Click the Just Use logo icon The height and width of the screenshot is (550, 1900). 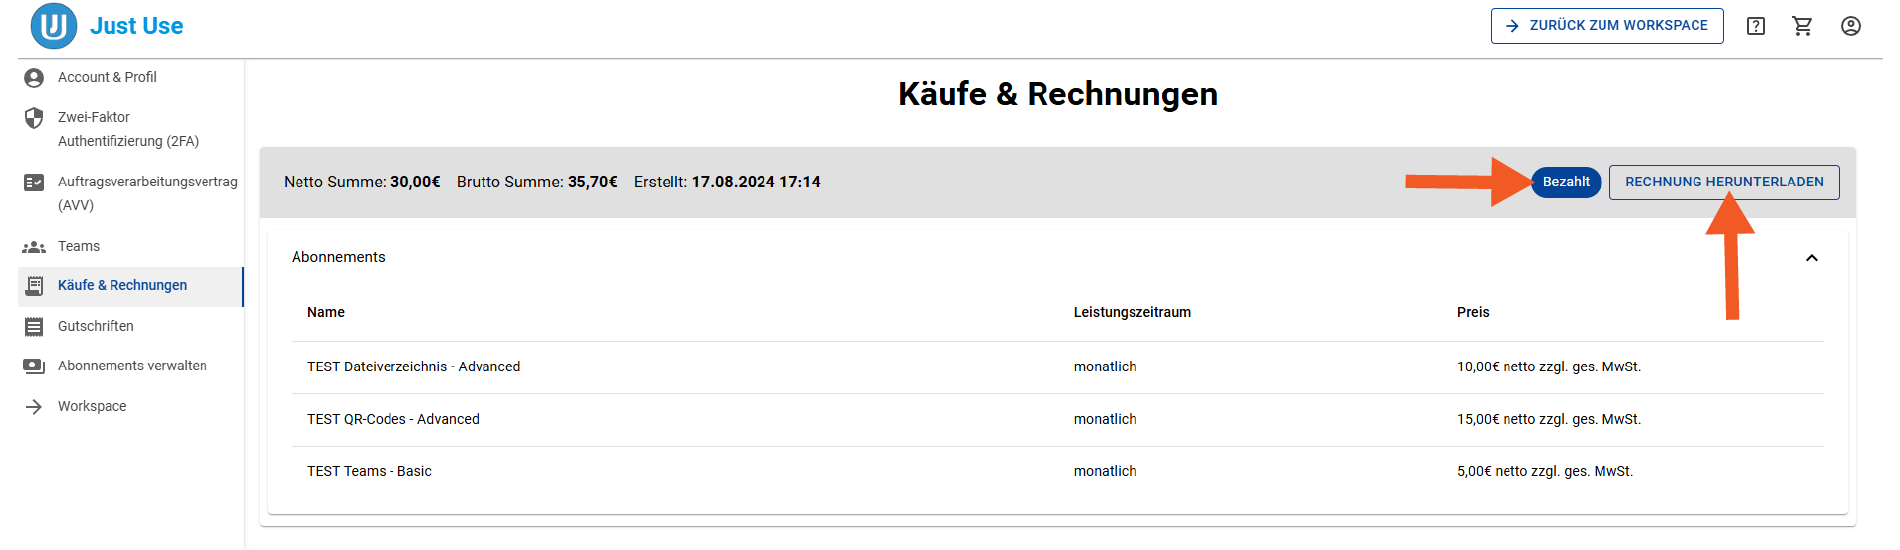54,26
